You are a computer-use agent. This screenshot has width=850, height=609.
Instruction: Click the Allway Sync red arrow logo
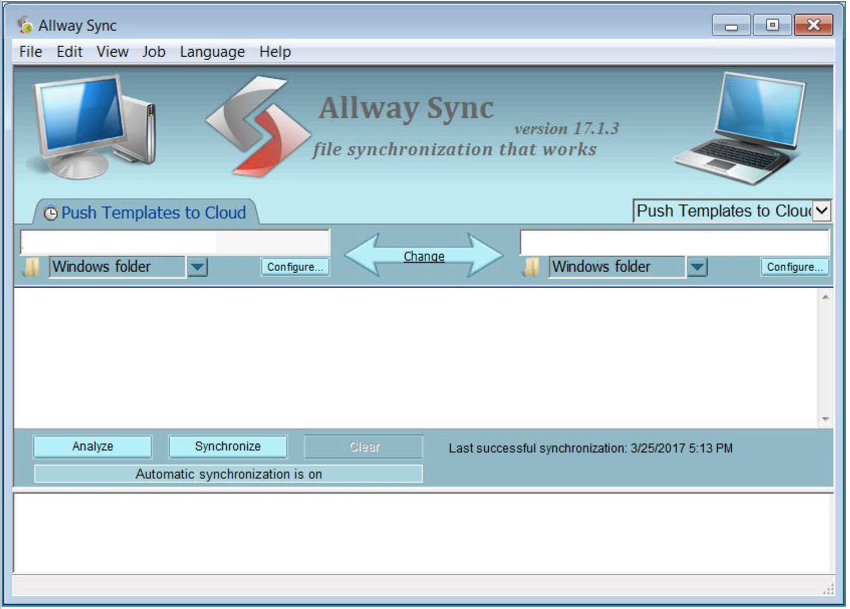click(259, 127)
